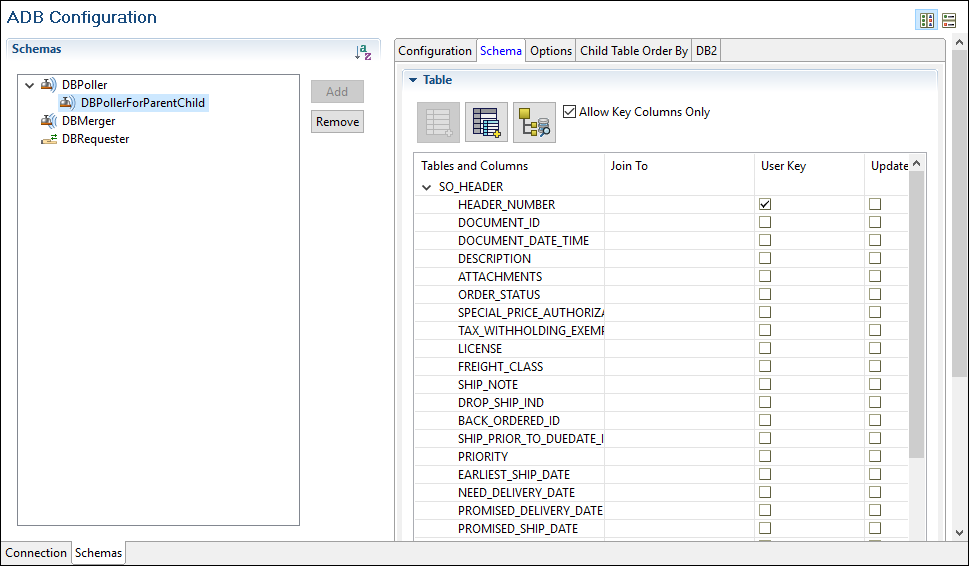The width and height of the screenshot is (969, 566).
Task: Collapse the SO_HEADER table node
Action: 427,187
